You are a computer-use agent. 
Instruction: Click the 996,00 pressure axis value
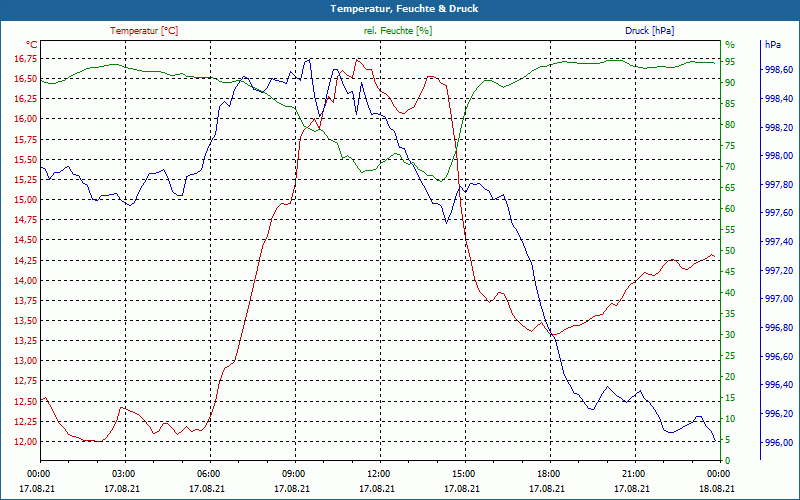(778, 442)
